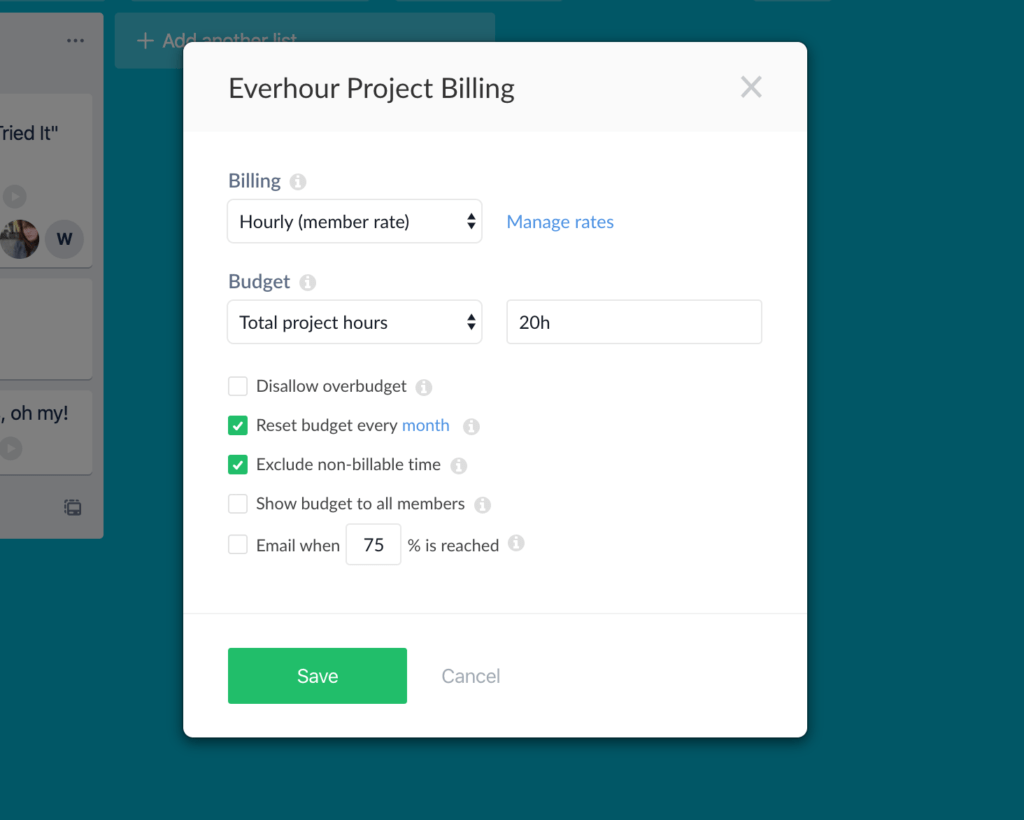The width and height of the screenshot is (1024, 820).
Task: Check Show budget to all members
Action: point(237,504)
